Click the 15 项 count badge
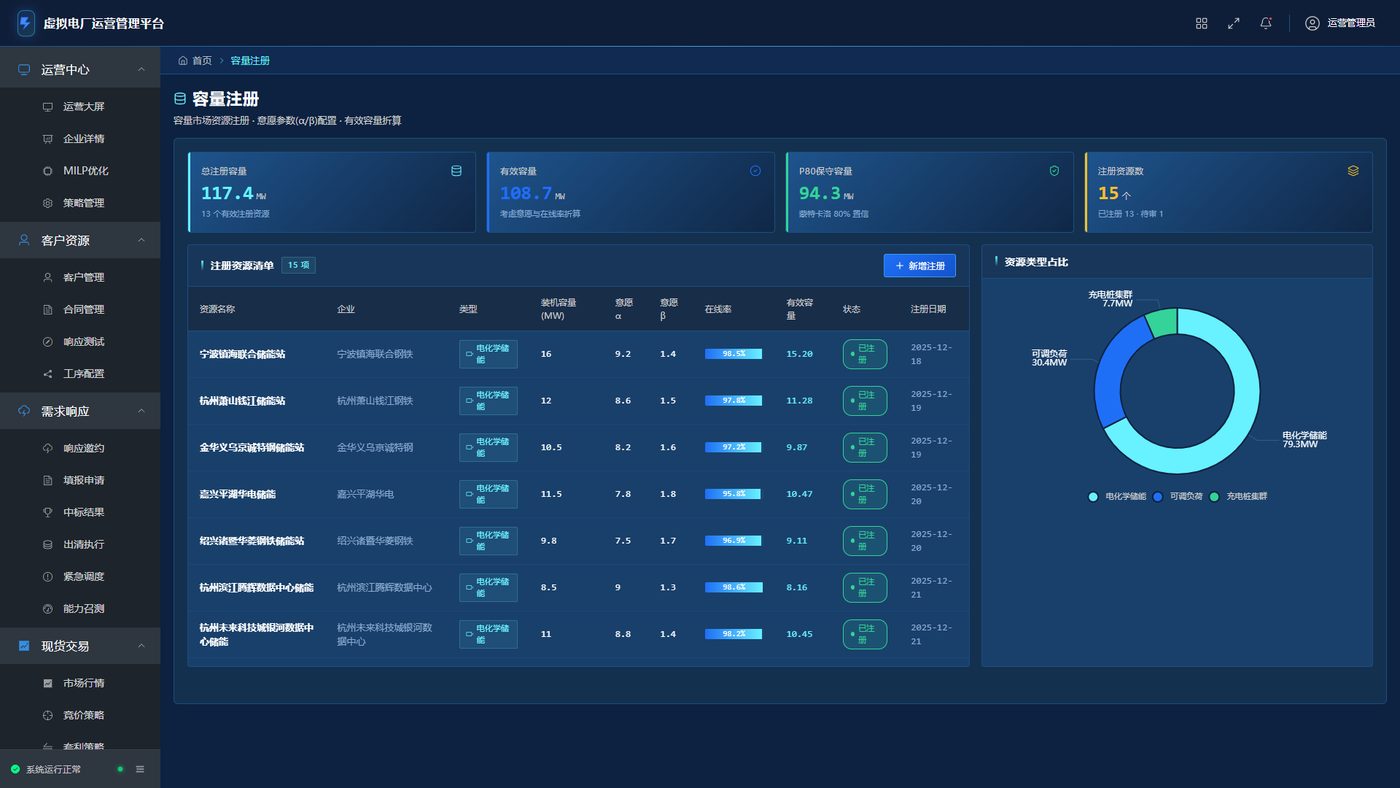 (x=299, y=265)
